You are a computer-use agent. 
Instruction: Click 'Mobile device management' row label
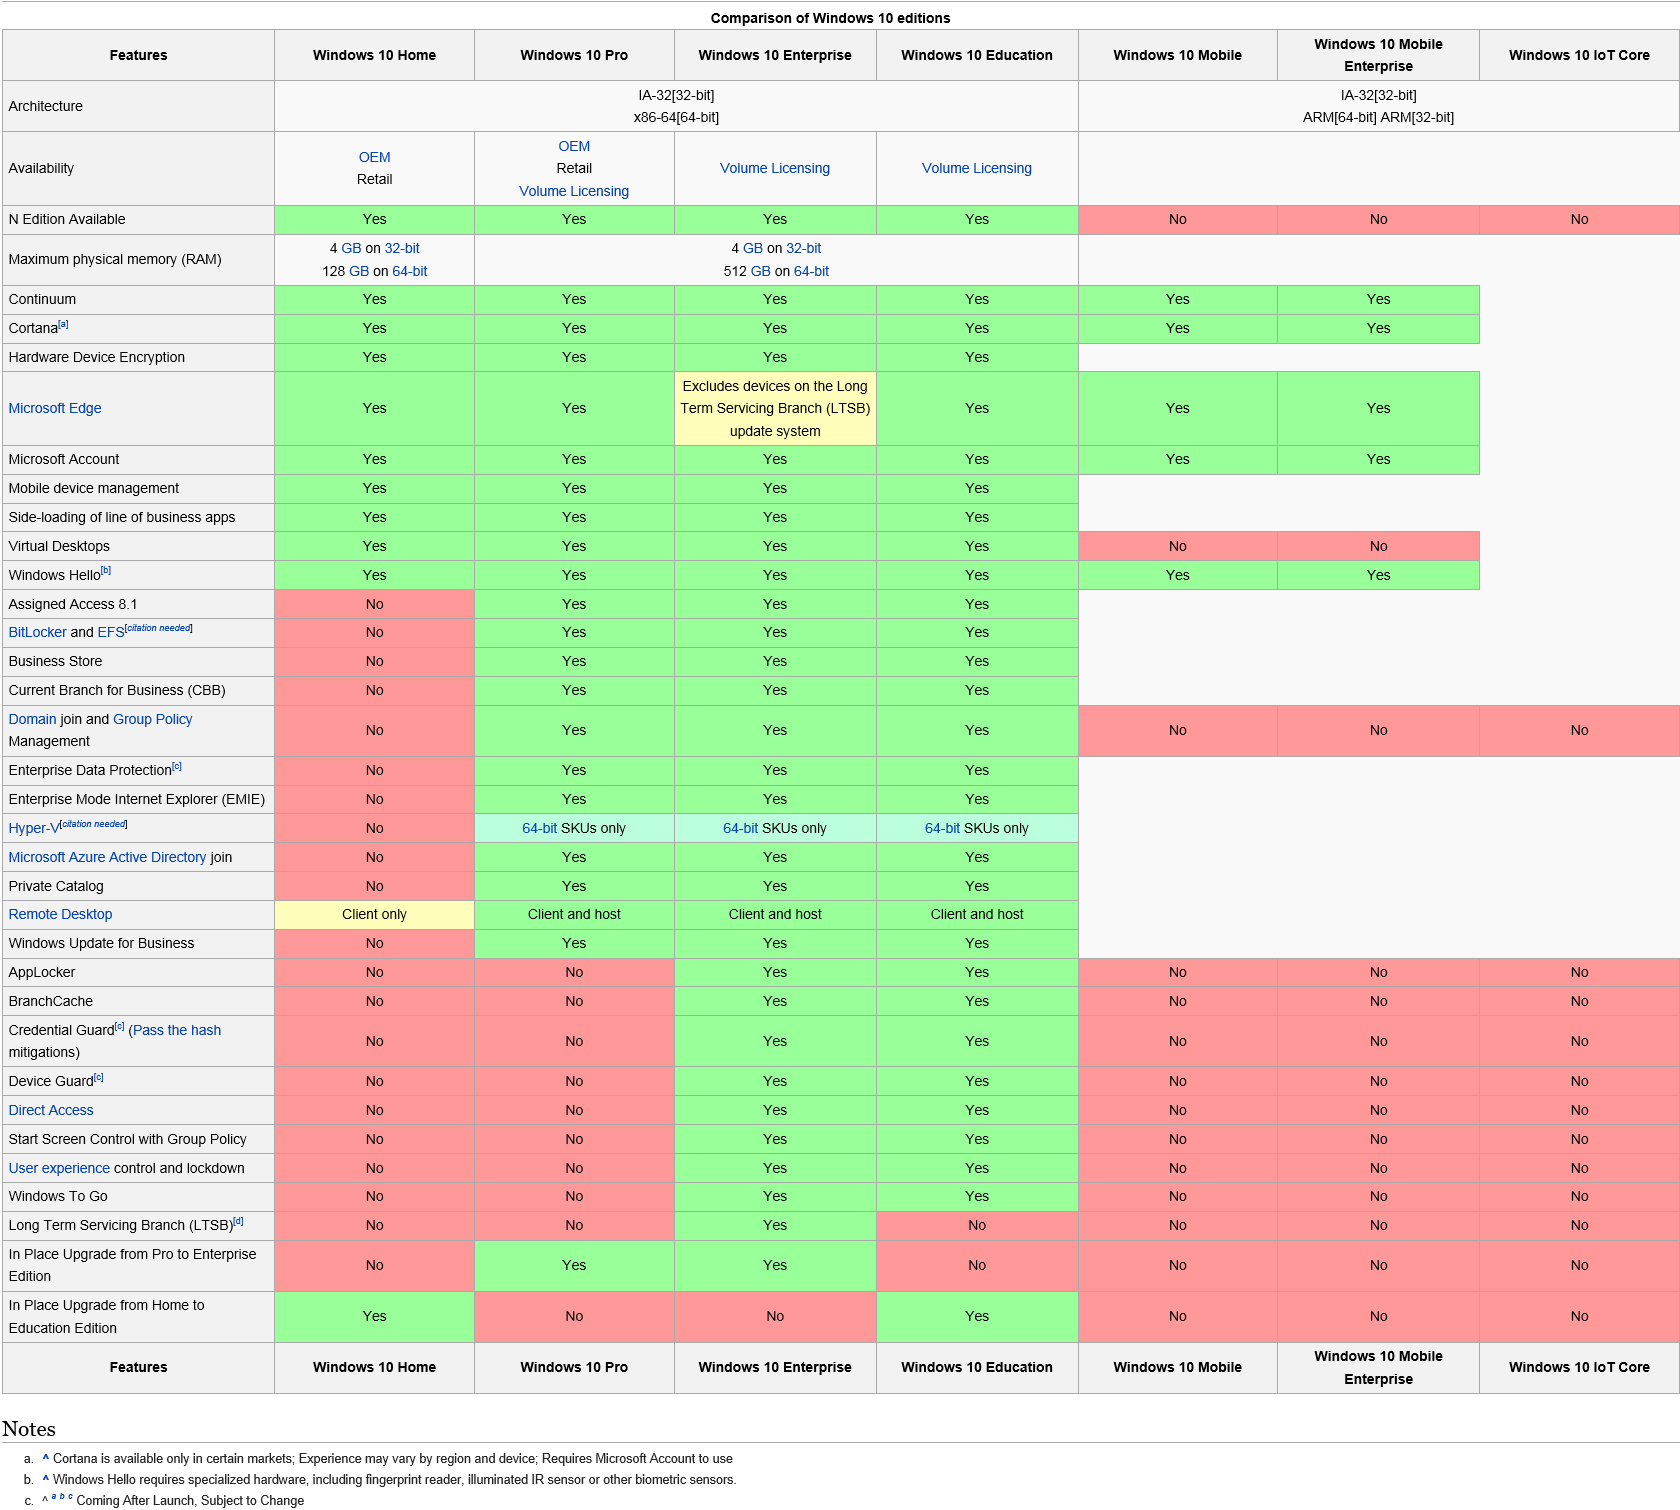(x=94, y=488)
